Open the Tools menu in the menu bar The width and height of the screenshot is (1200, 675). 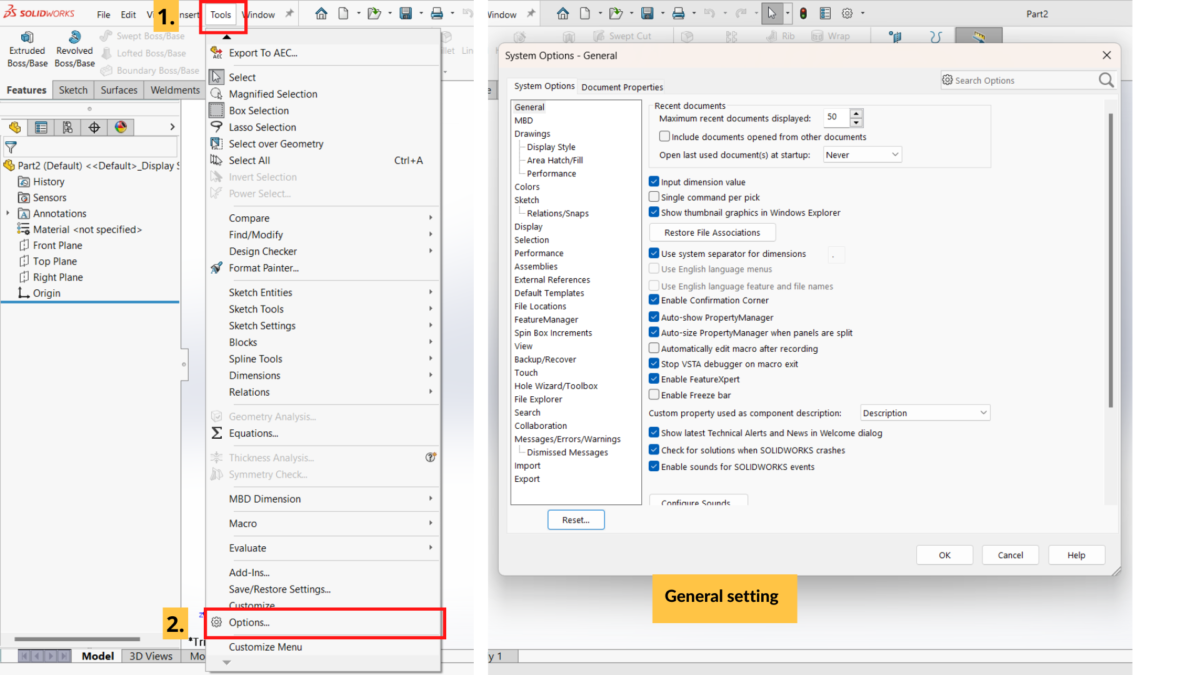click(221, 15)
